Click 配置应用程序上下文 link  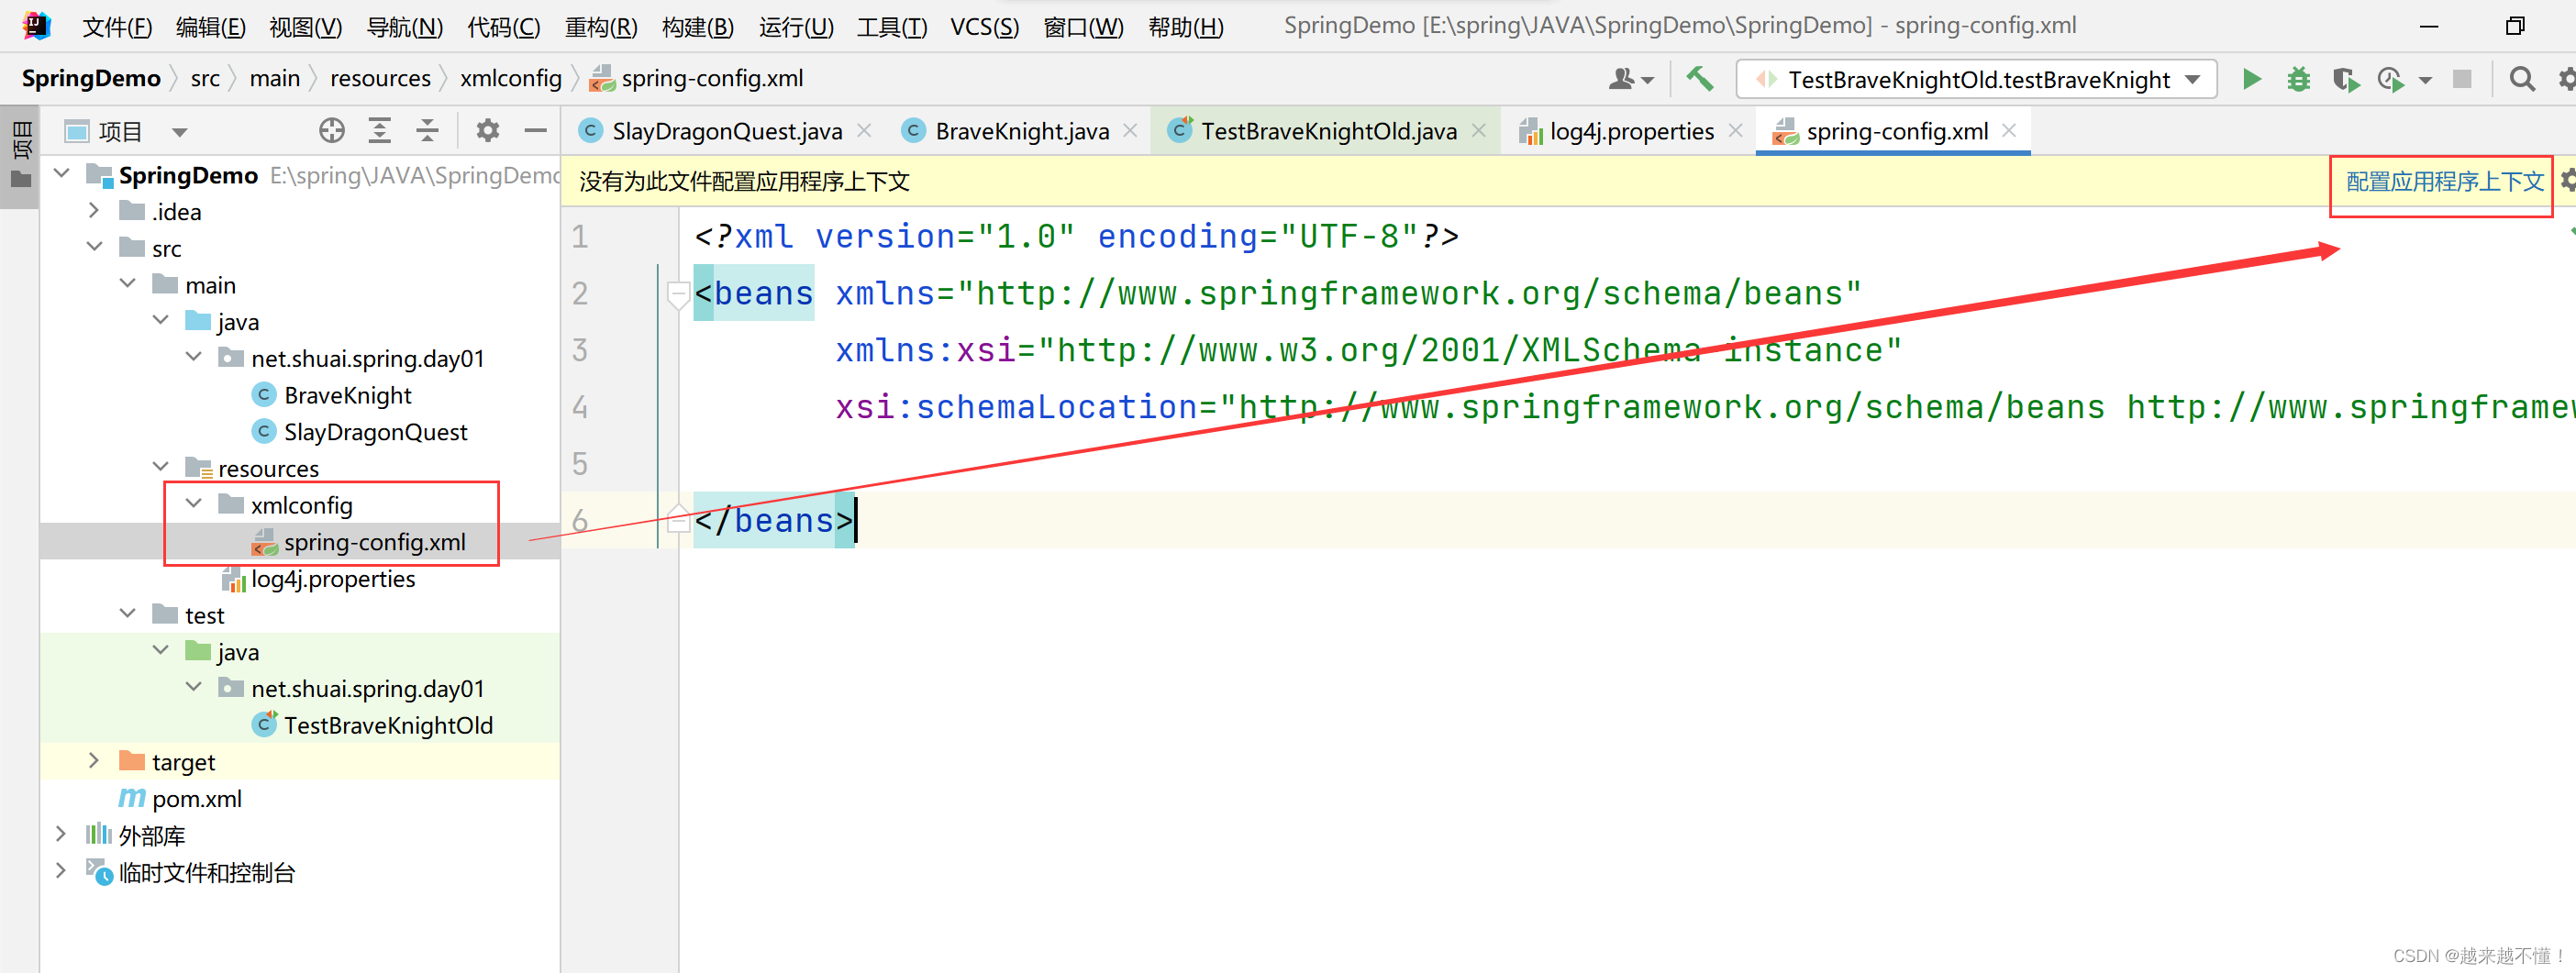coord(2445,182)
